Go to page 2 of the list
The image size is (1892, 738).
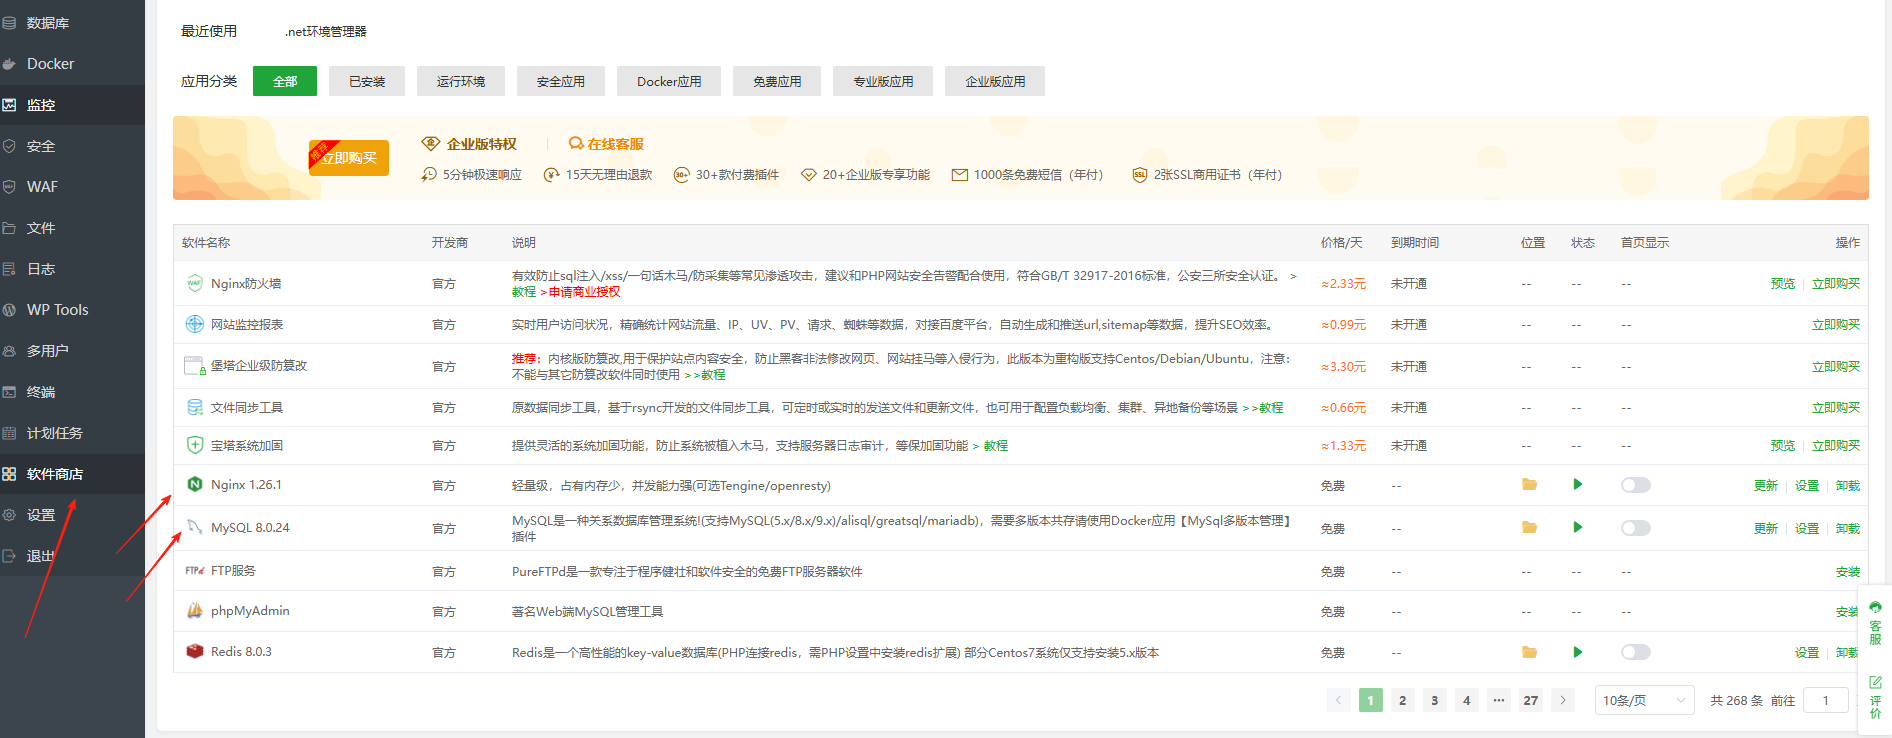[x=1403, y=700]
